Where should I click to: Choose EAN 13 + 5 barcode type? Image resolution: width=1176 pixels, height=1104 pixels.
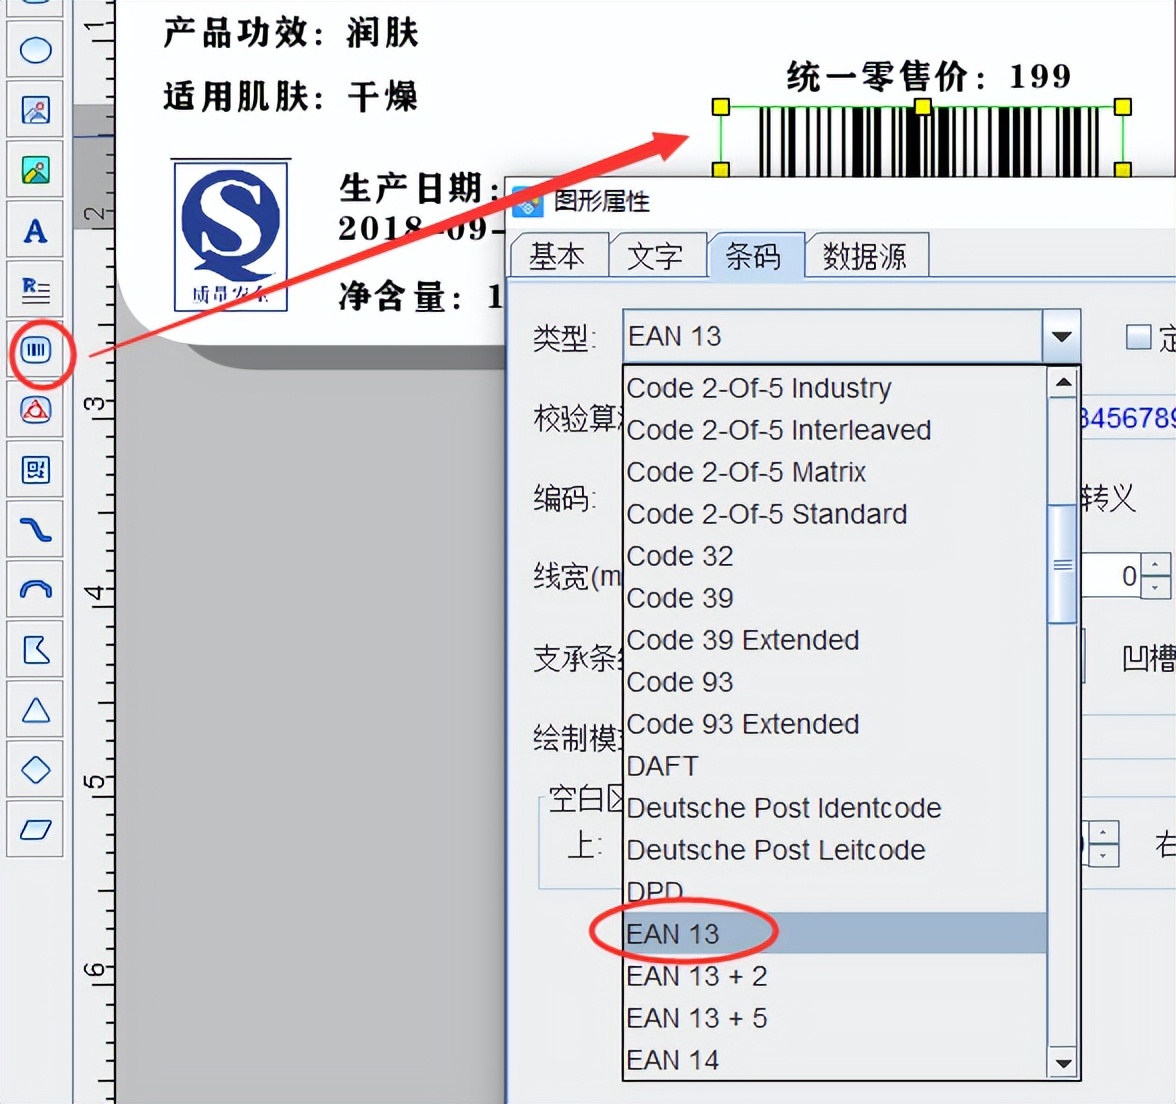click(835, 1018)
